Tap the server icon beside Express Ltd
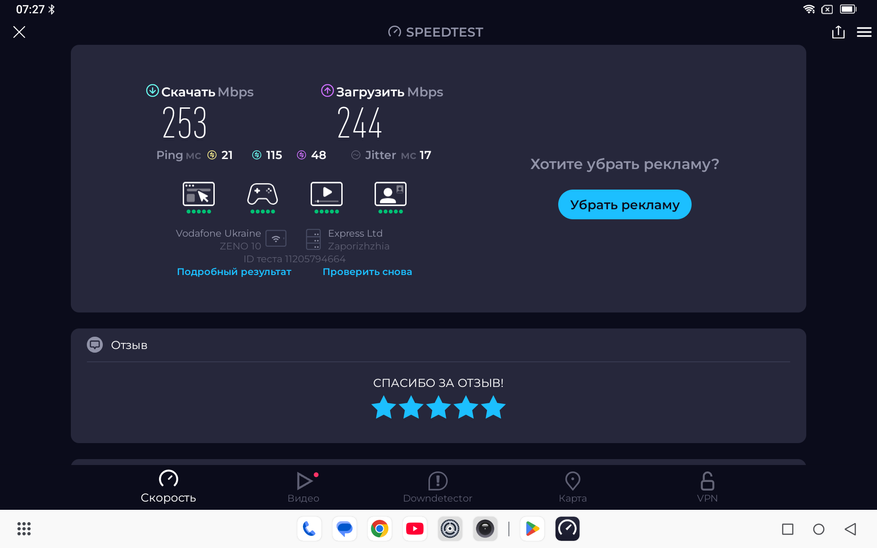877x548 pixels. click(313, 239)
